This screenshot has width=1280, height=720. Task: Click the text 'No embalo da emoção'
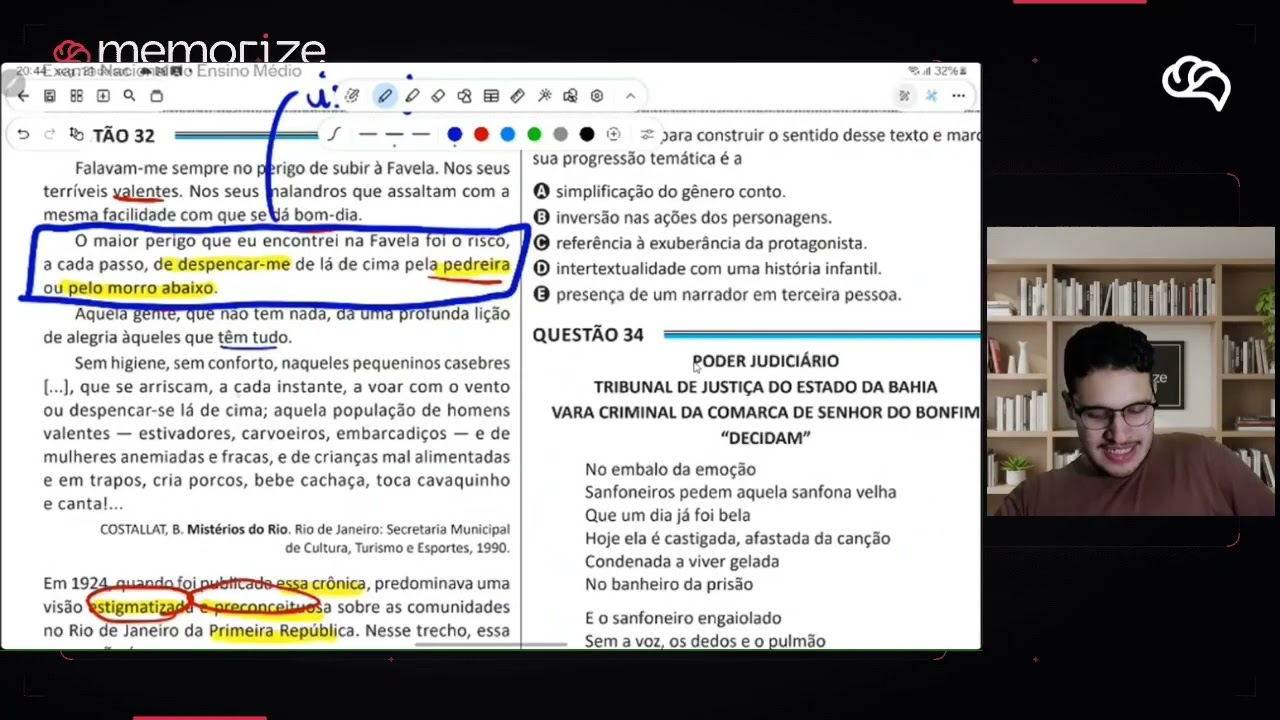(670, 469)
